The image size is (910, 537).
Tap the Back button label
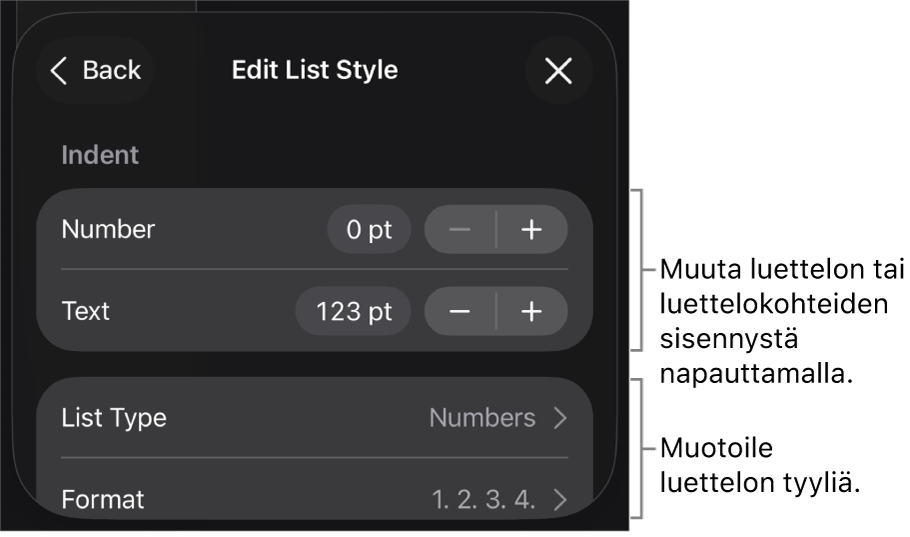click(111, 70)
